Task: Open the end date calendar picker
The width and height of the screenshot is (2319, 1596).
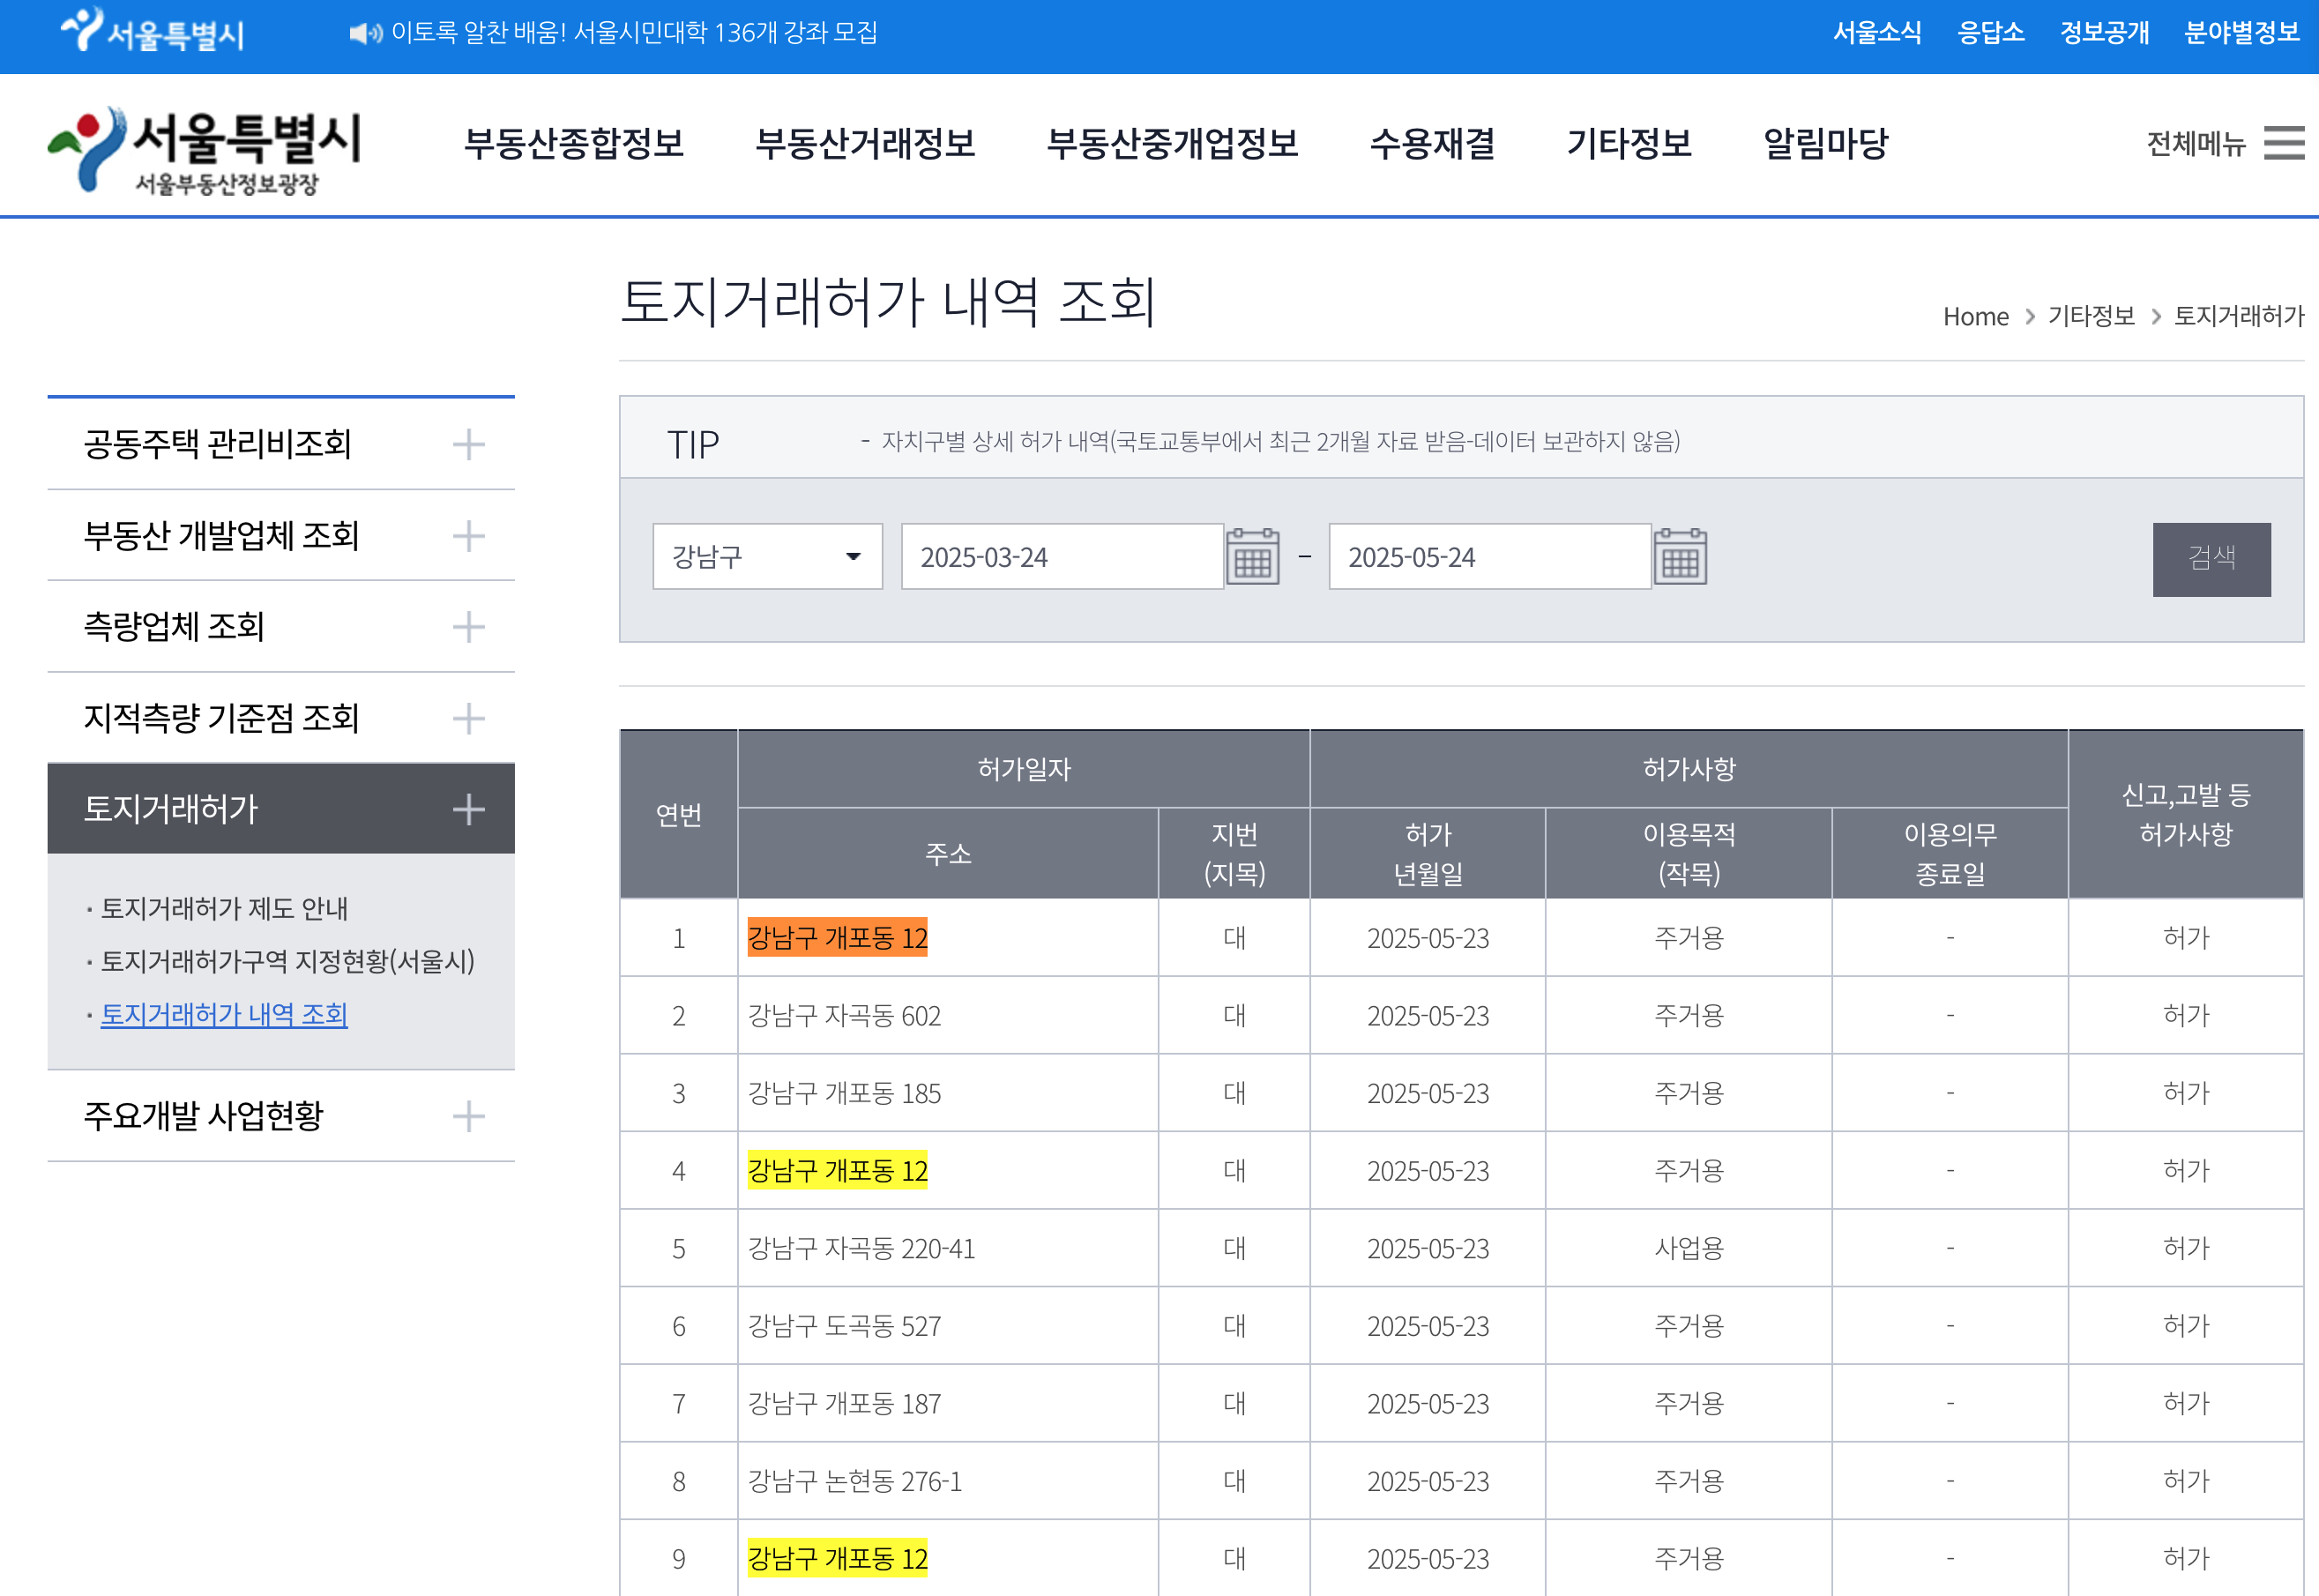Action: pyautogui.click(x=1679, y=557)
